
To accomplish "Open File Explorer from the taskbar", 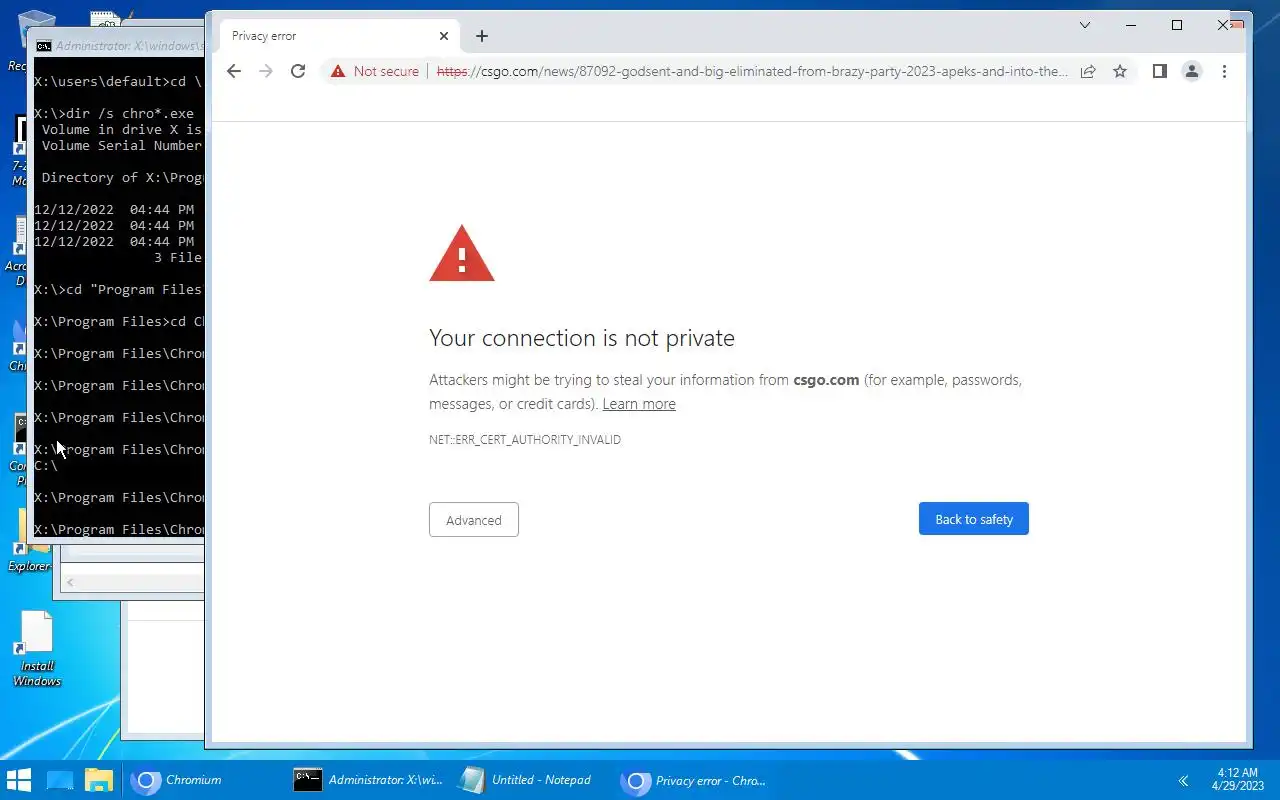I will 98,780.
